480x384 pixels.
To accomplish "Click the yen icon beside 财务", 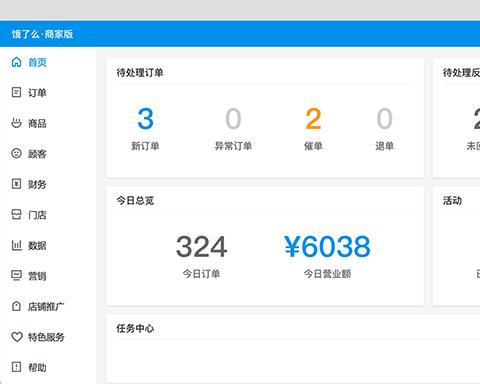I will click(16, 184).
